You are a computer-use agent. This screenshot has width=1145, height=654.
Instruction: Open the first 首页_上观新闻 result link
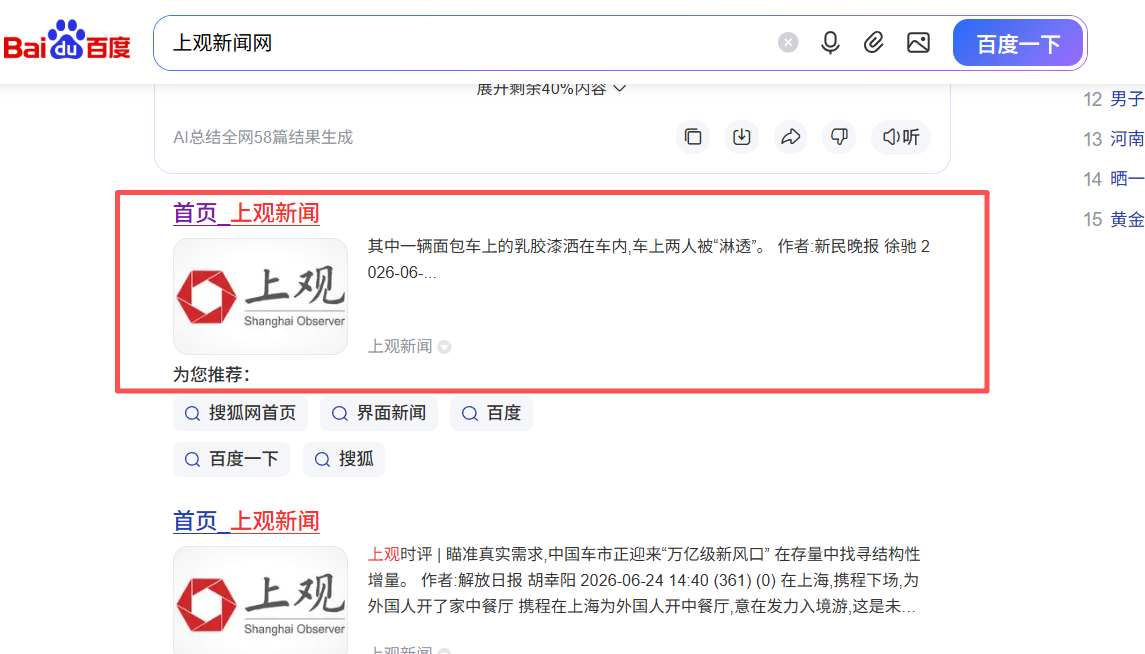click(x=246, y=213)
